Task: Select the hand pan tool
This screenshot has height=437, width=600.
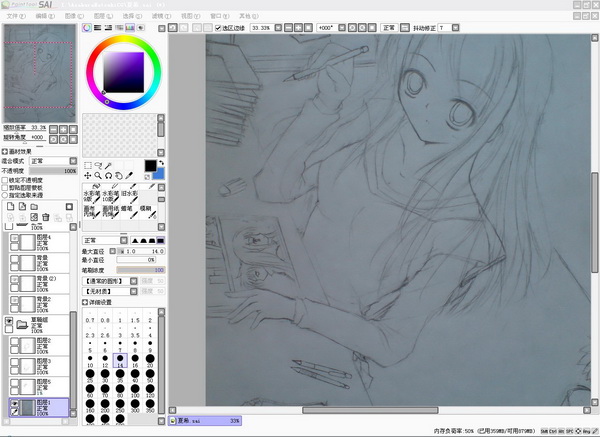Action: pos(119,175)
